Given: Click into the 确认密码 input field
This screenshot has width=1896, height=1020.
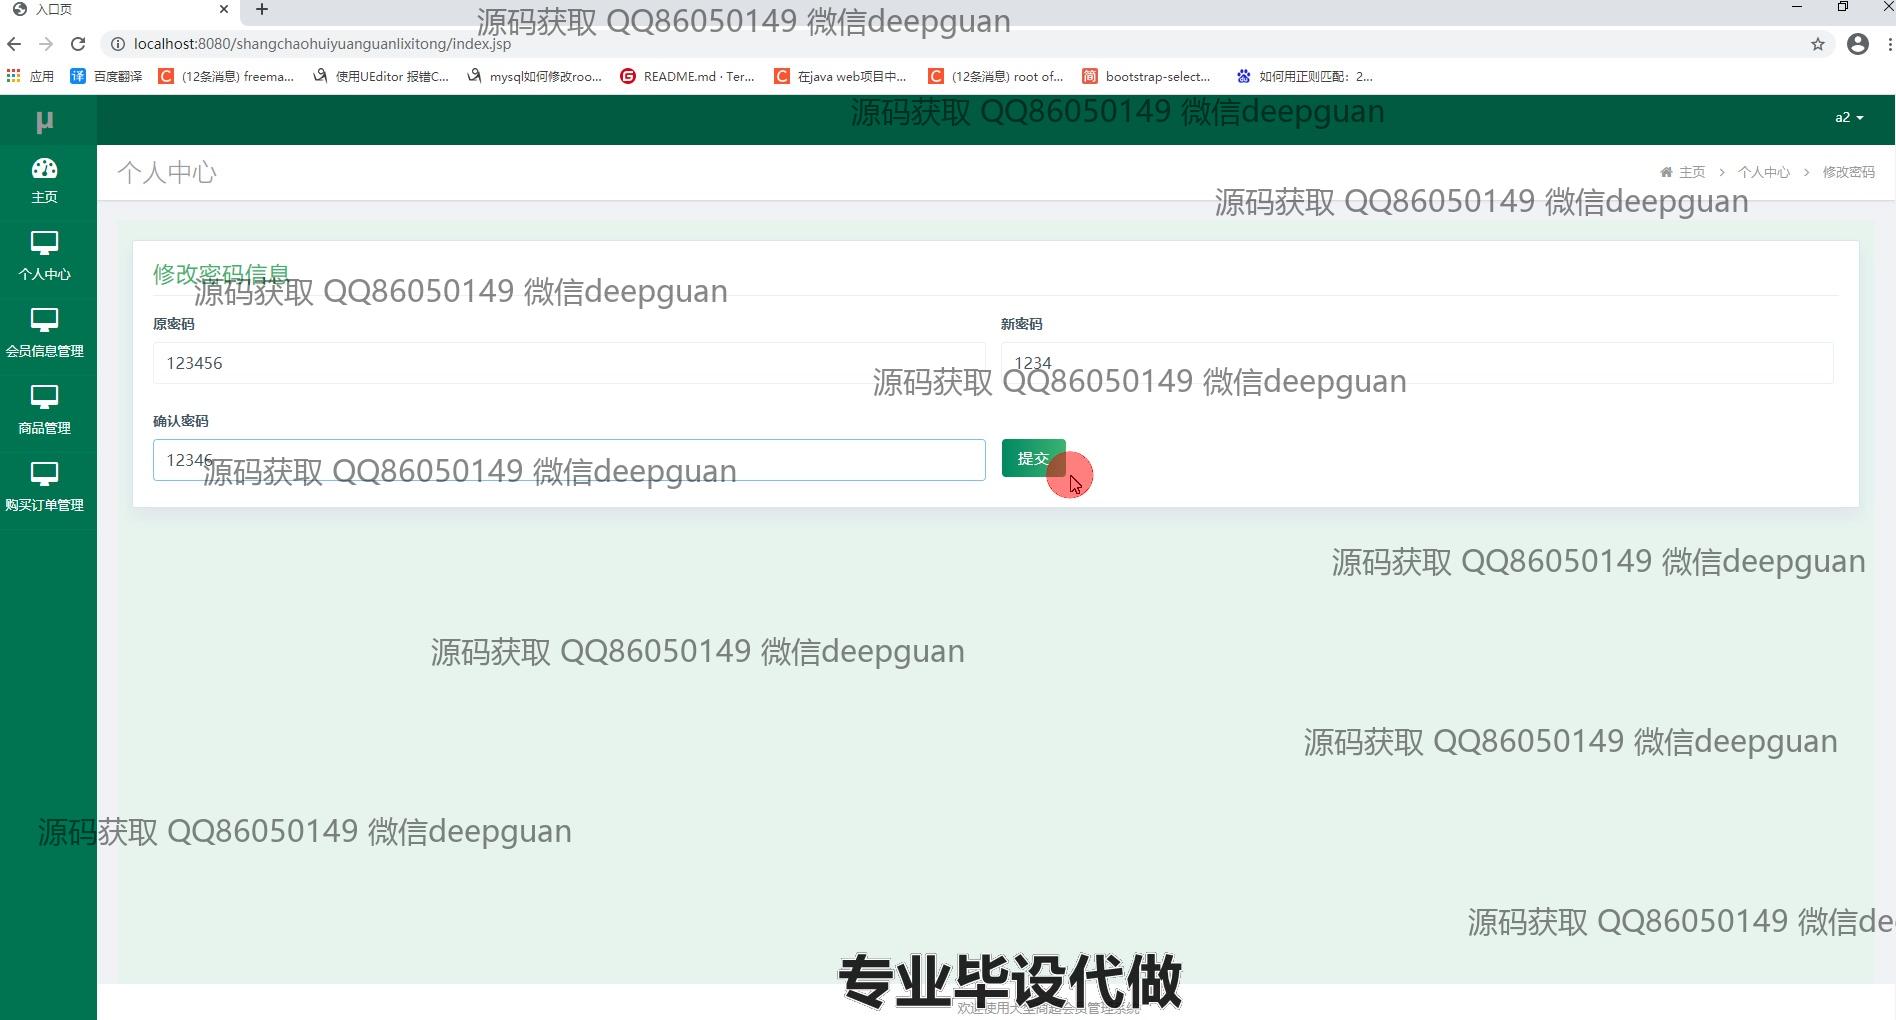Looking at the screenshot, I should coord(568,460).
